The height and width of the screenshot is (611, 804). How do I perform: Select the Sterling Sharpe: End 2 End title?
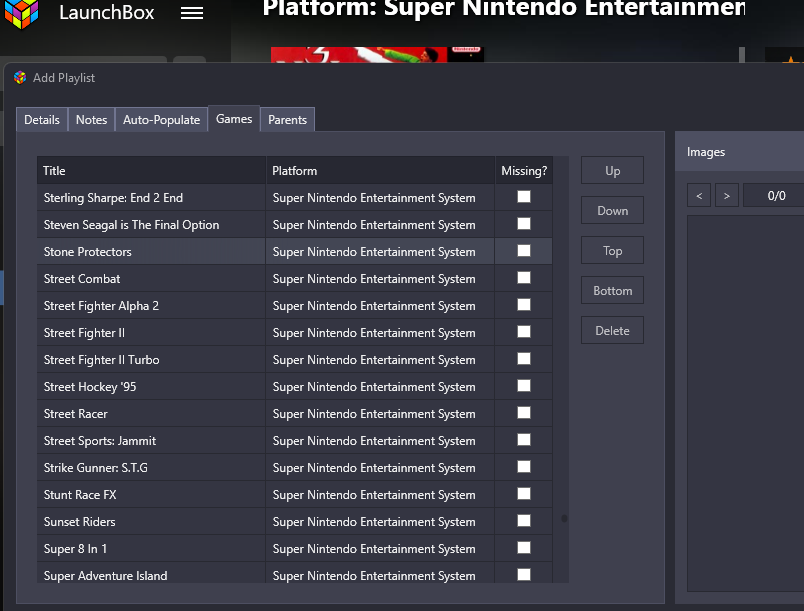click(113, 198)
